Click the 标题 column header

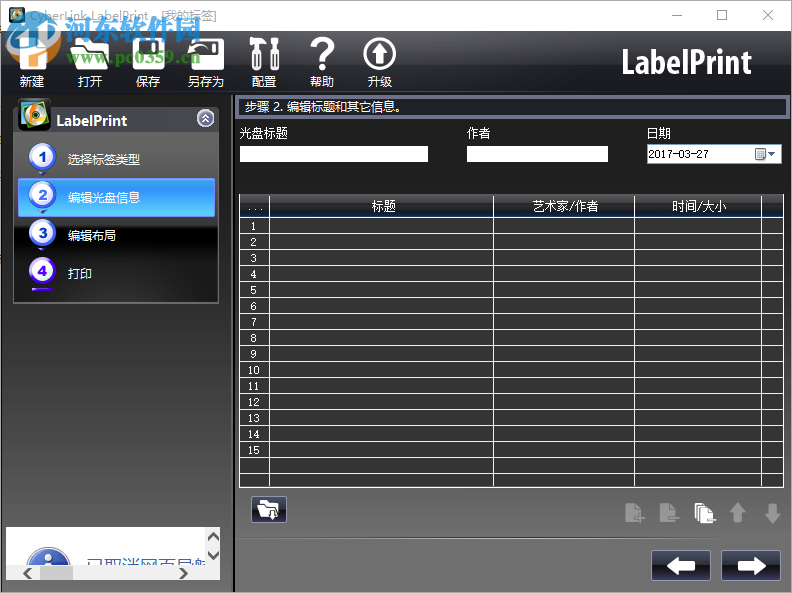click(x=382, y=206)
